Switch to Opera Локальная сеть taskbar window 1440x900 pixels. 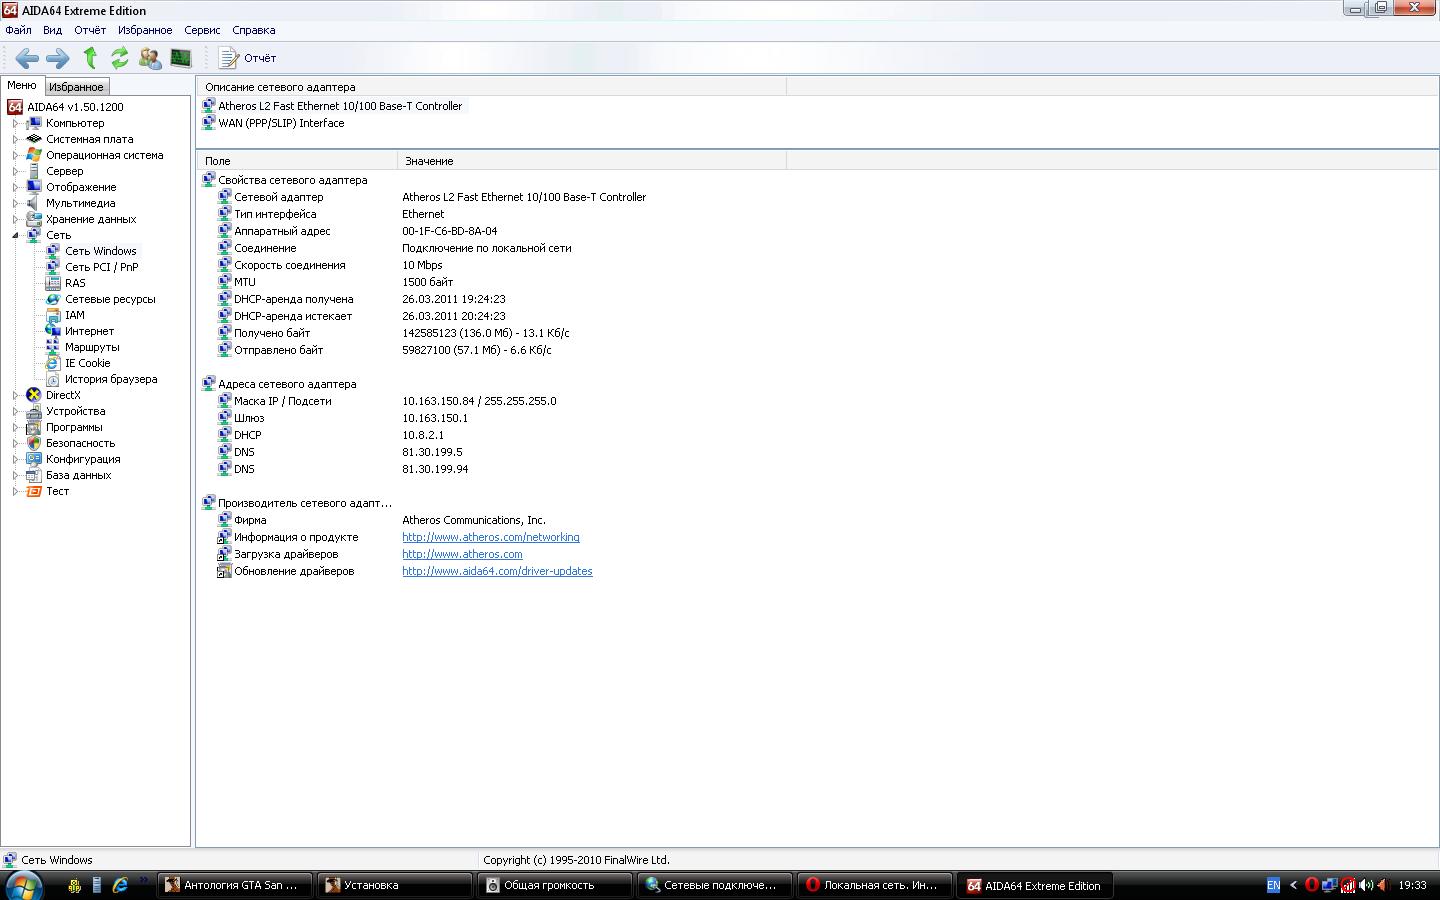[x=875, y=885]
